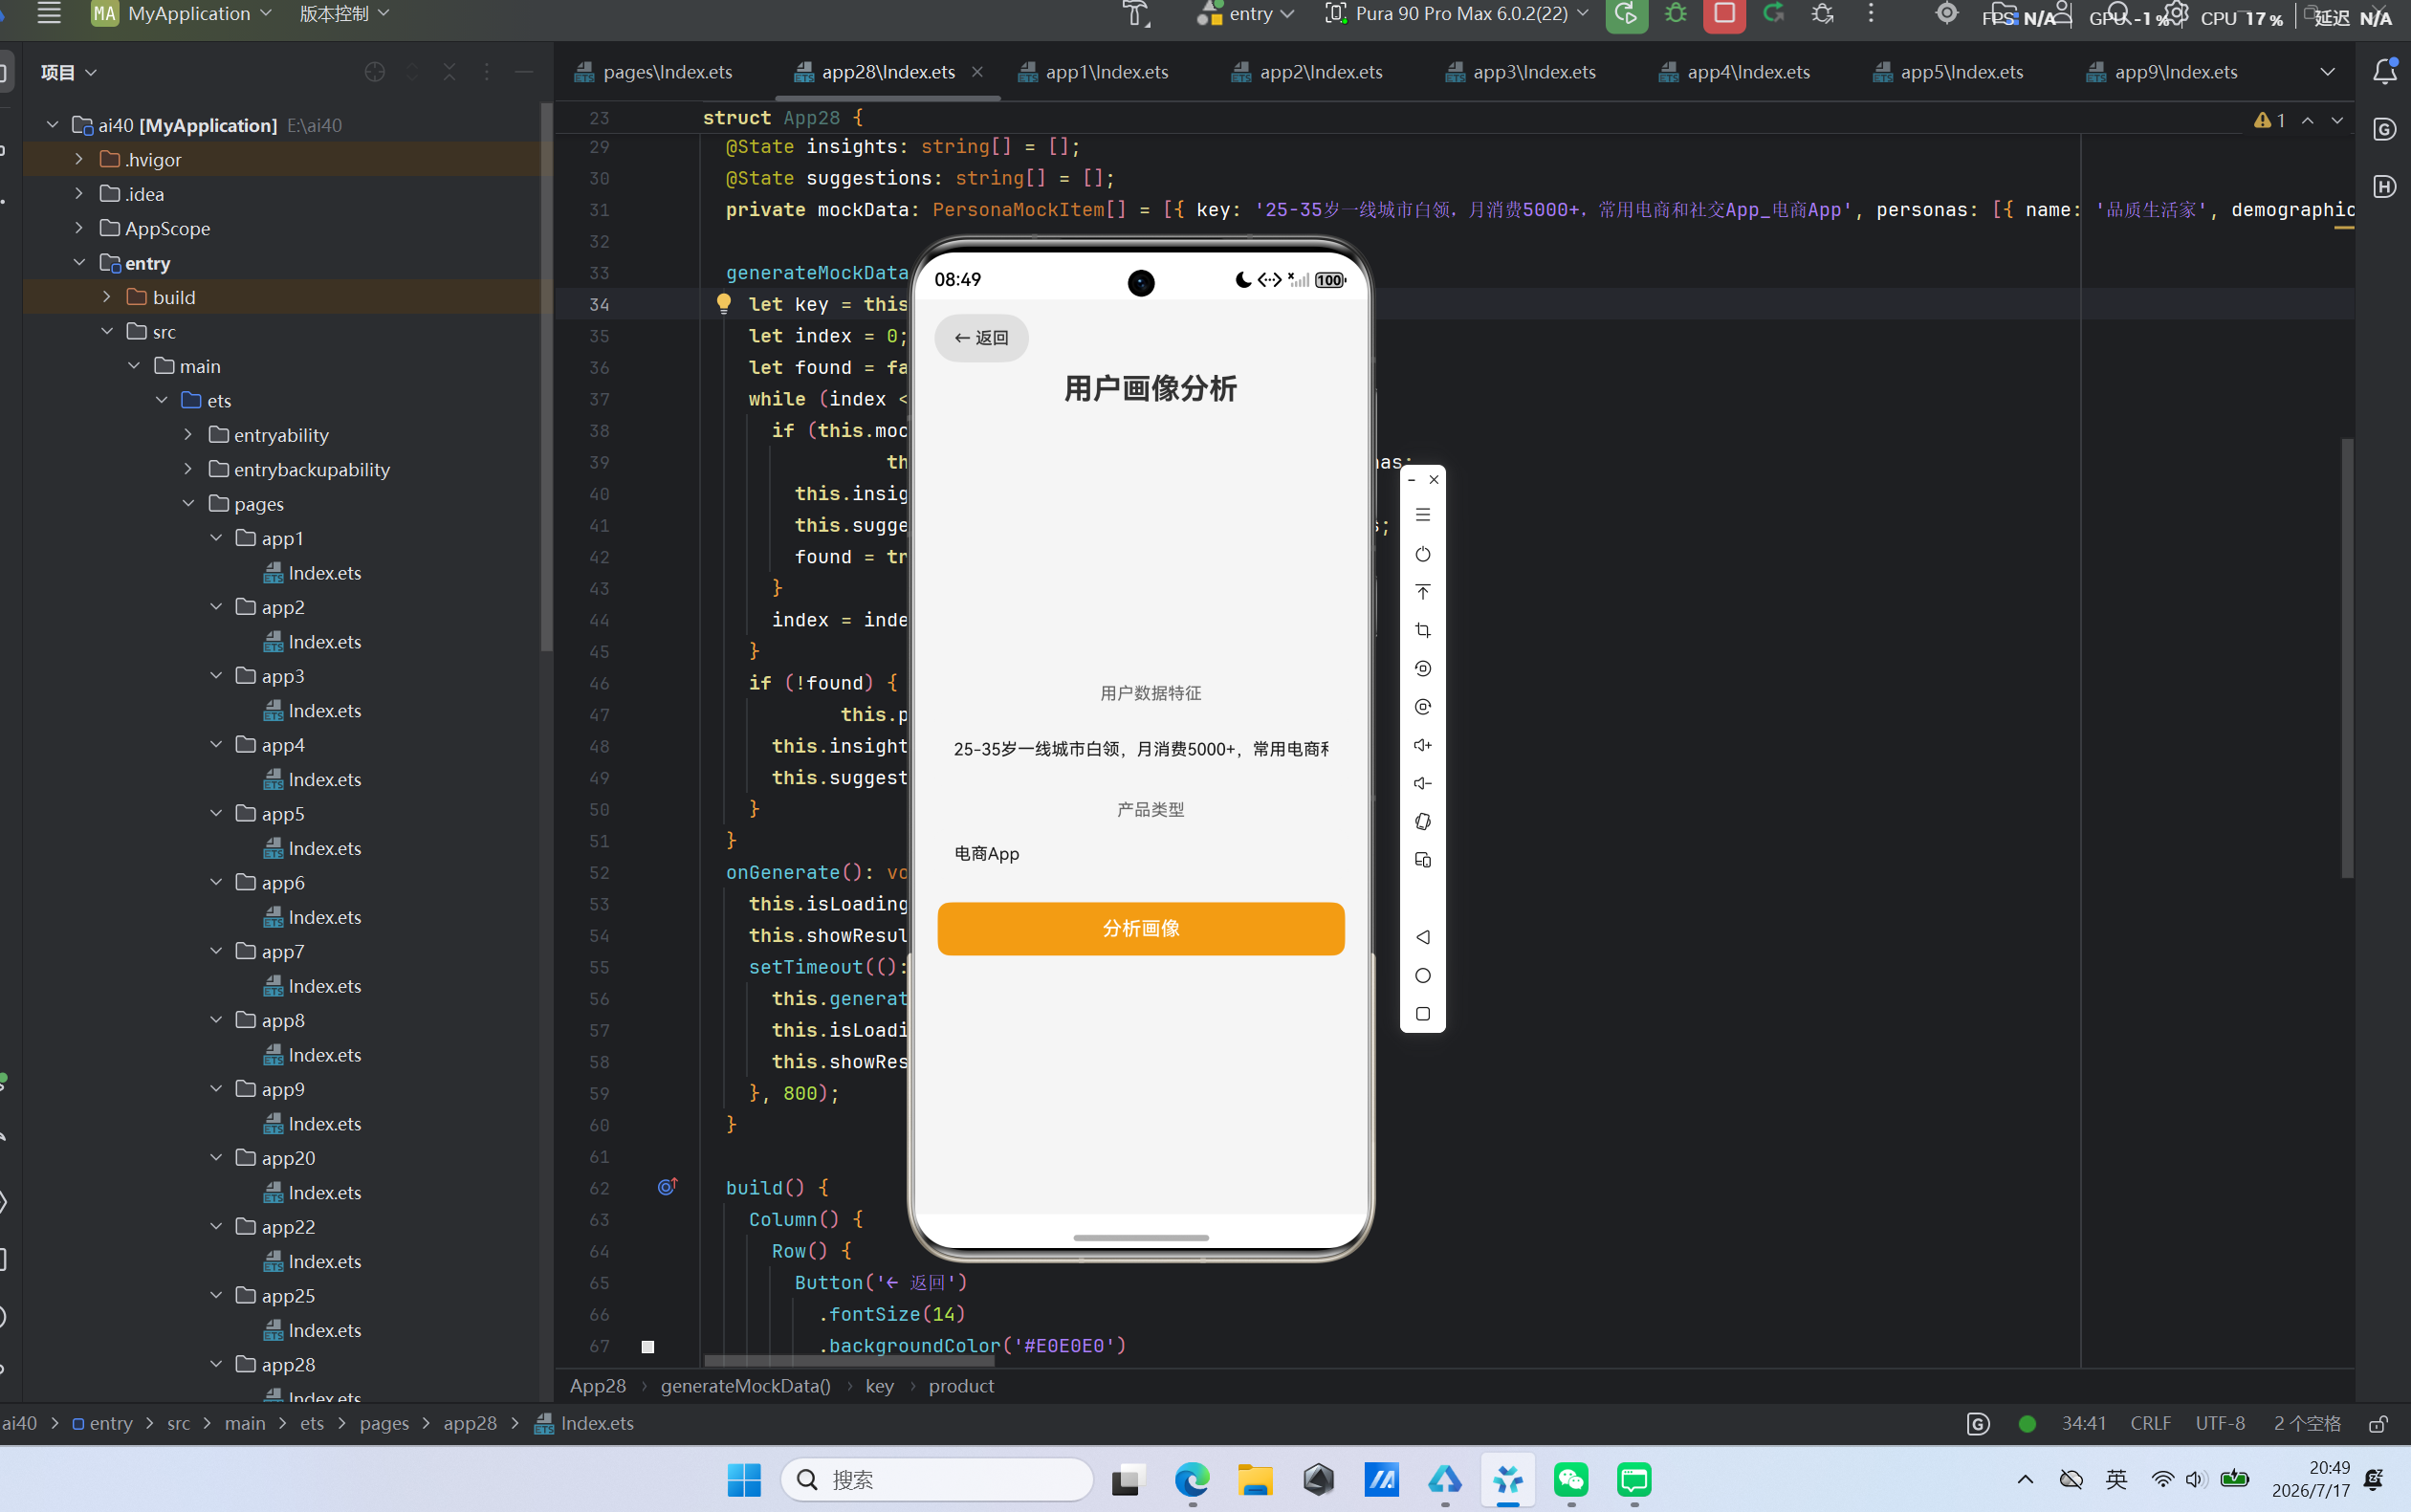Switch to app5\Index.ets tab
The width and height of the screenshot is (2411, 1512).
point(1948,72)
